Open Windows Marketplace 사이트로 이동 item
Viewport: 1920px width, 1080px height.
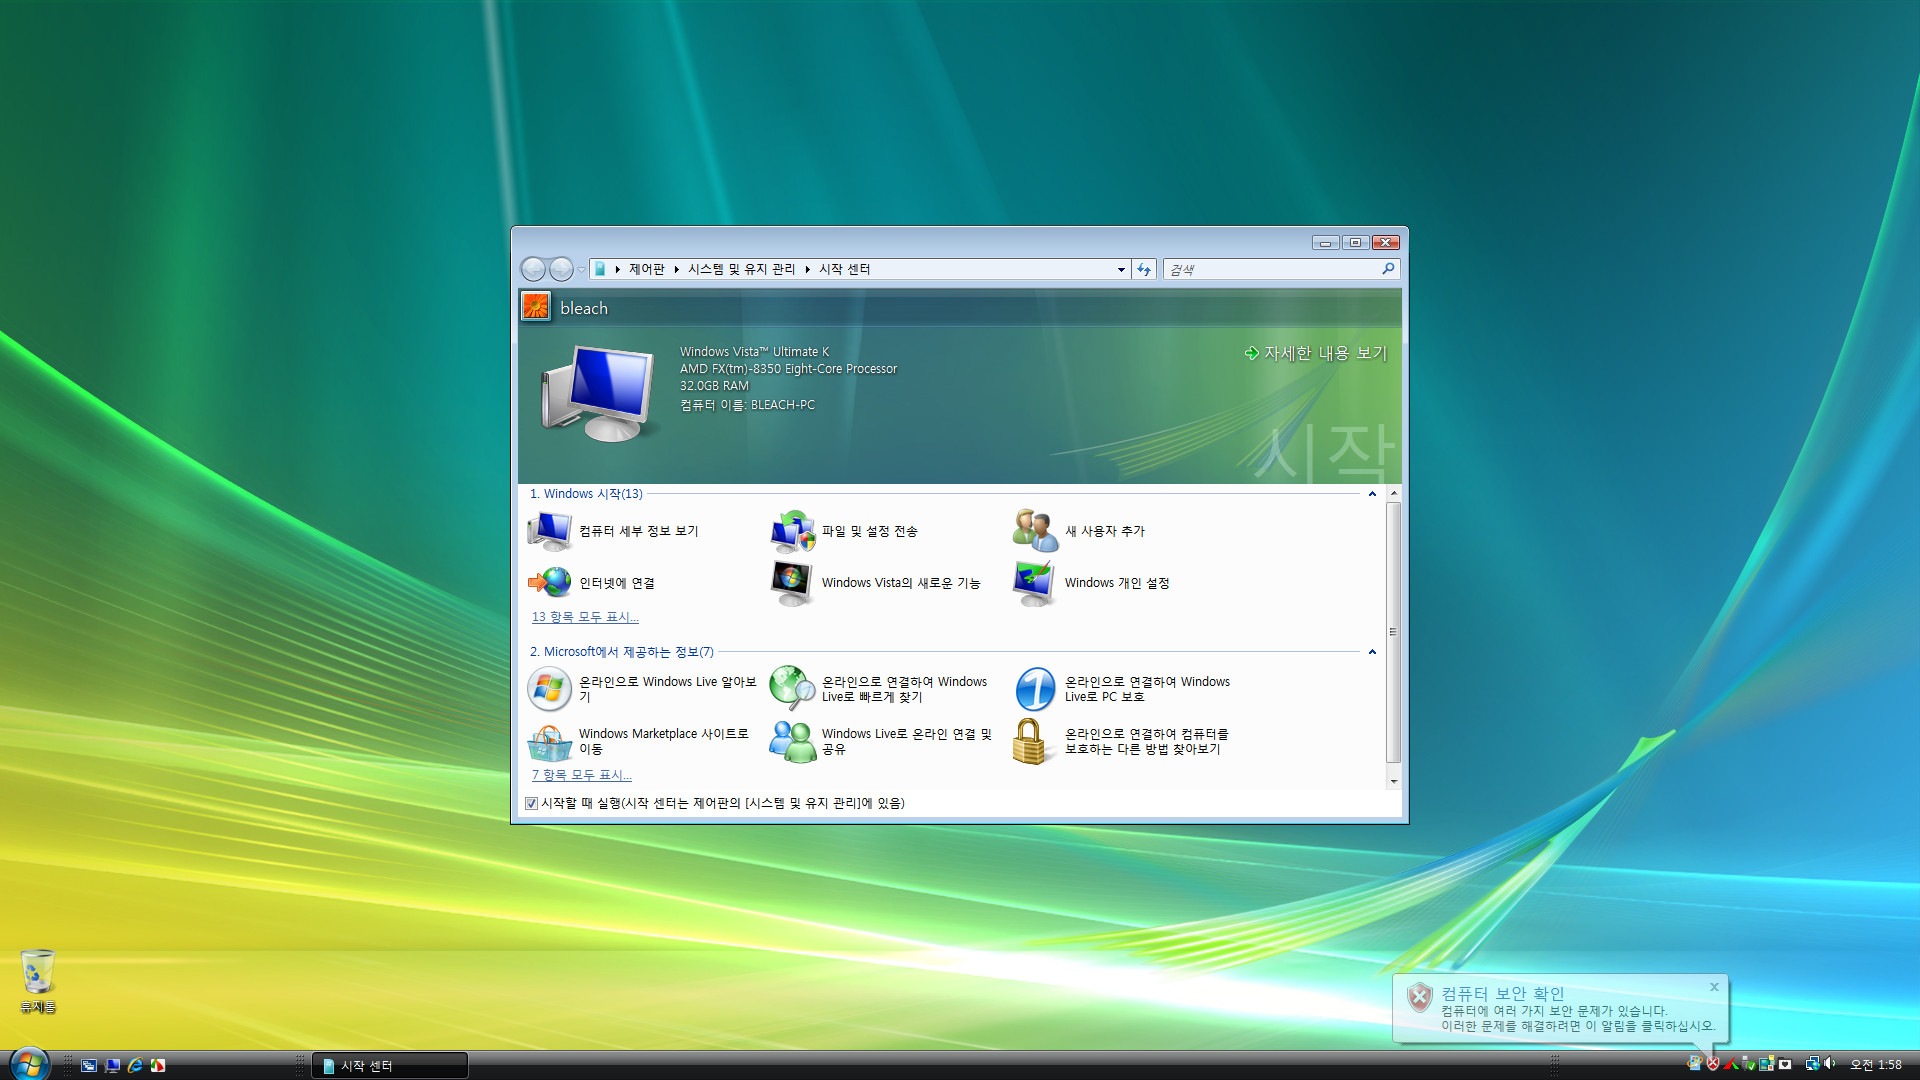point(638,741)
